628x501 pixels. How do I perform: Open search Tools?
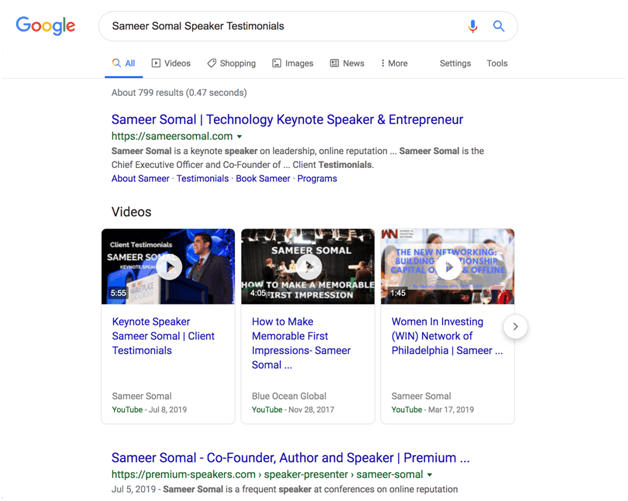point(497,63)
